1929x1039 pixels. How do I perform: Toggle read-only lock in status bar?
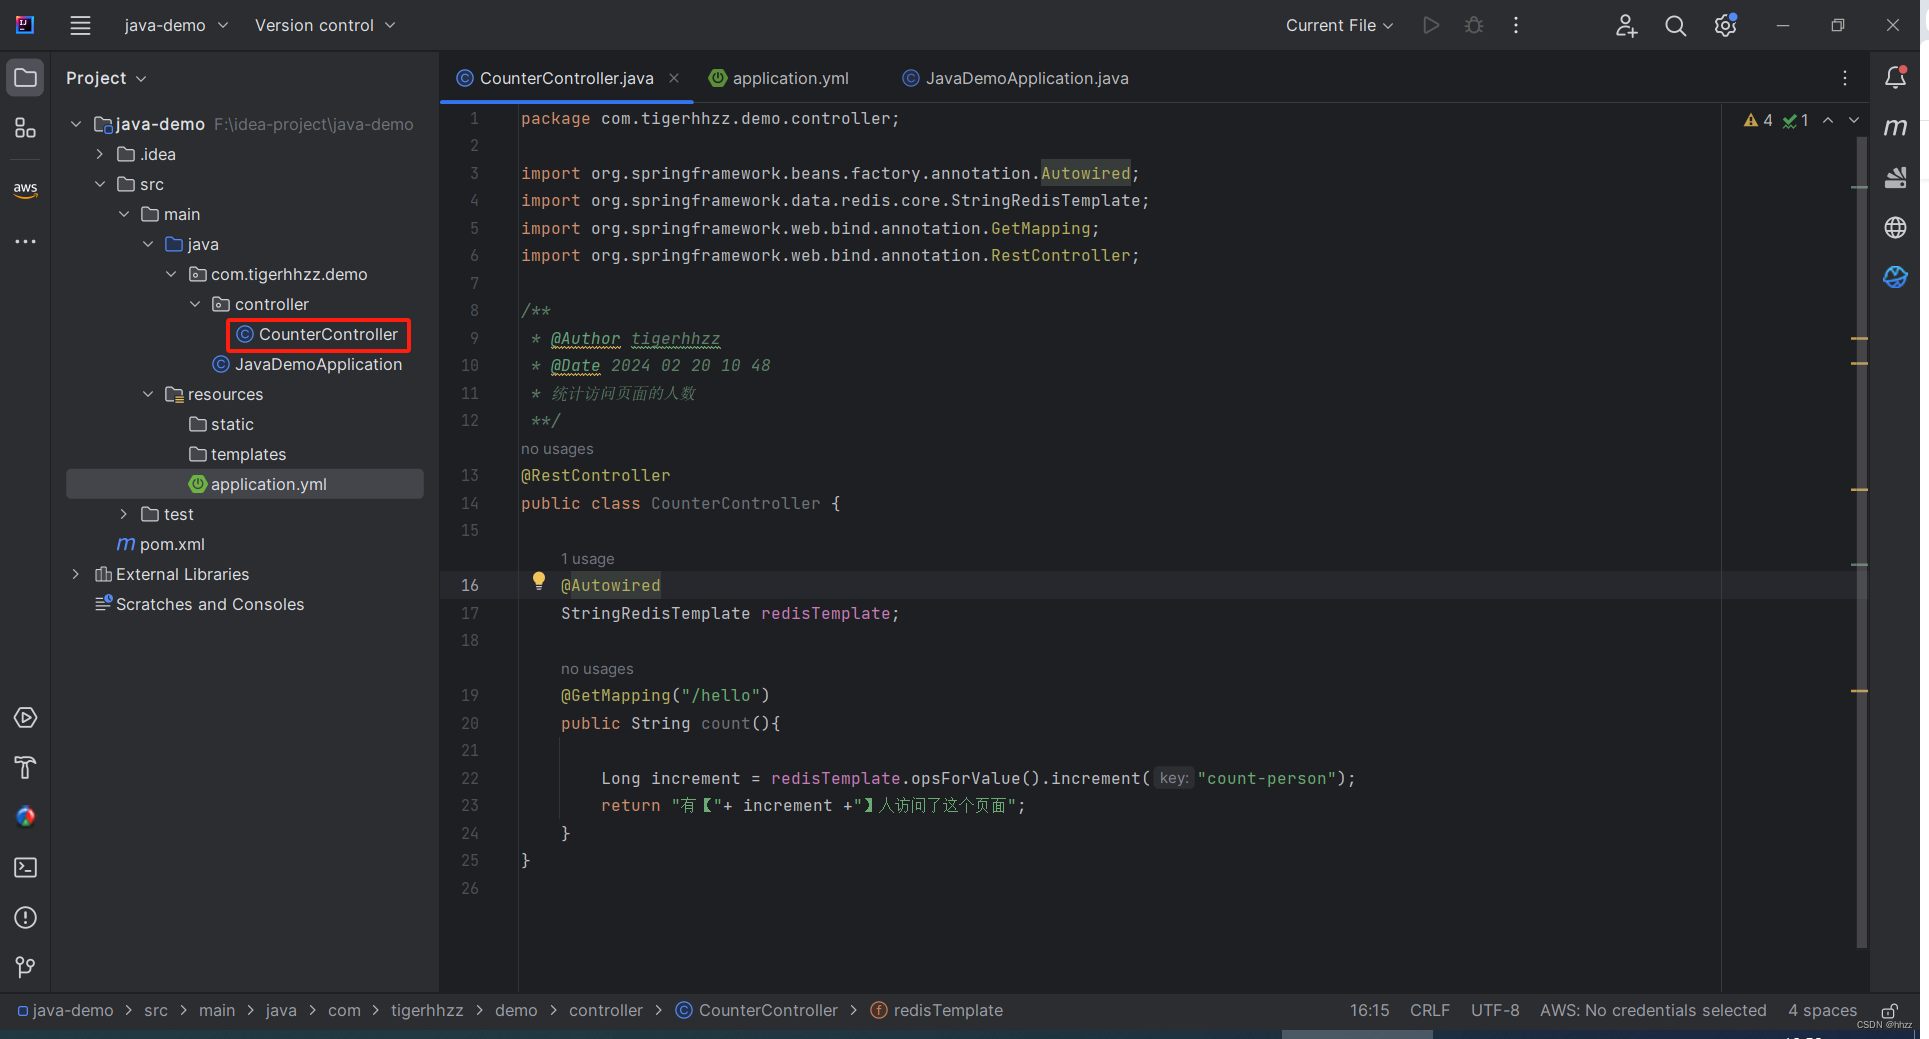1890,1011
